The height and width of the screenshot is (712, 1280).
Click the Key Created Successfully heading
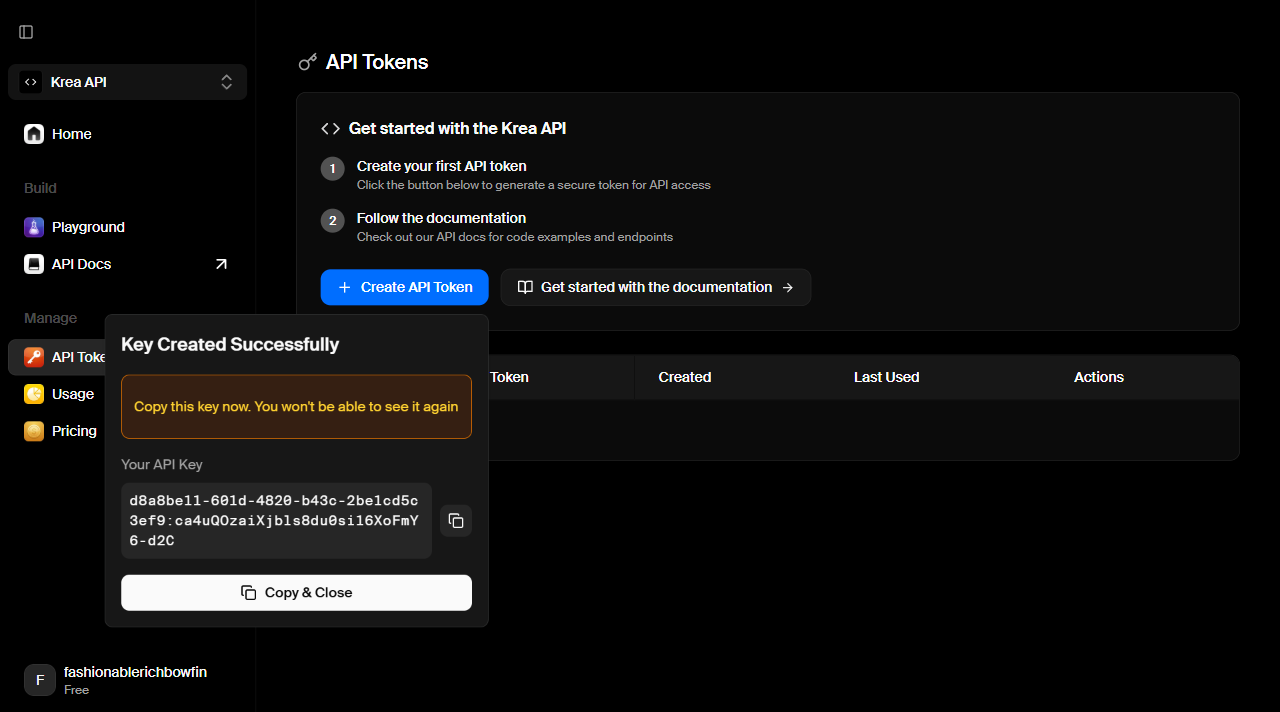(230, 344)
